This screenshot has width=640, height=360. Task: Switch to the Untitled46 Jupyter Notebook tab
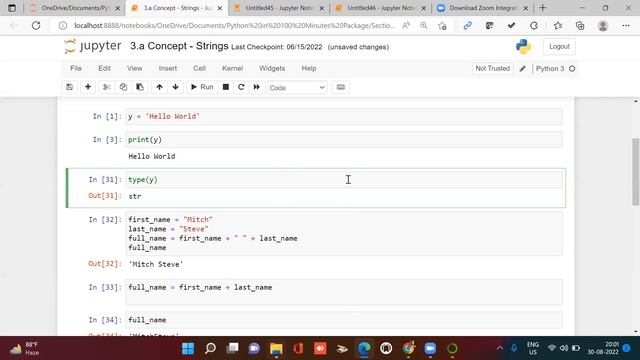click(381, 8)
